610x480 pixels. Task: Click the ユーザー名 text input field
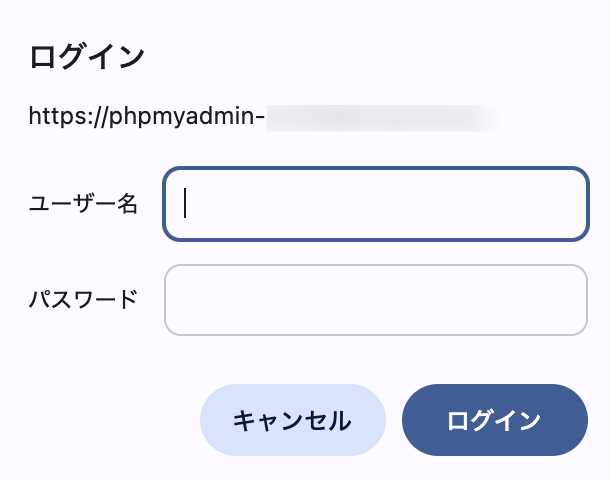click(375, 204)
